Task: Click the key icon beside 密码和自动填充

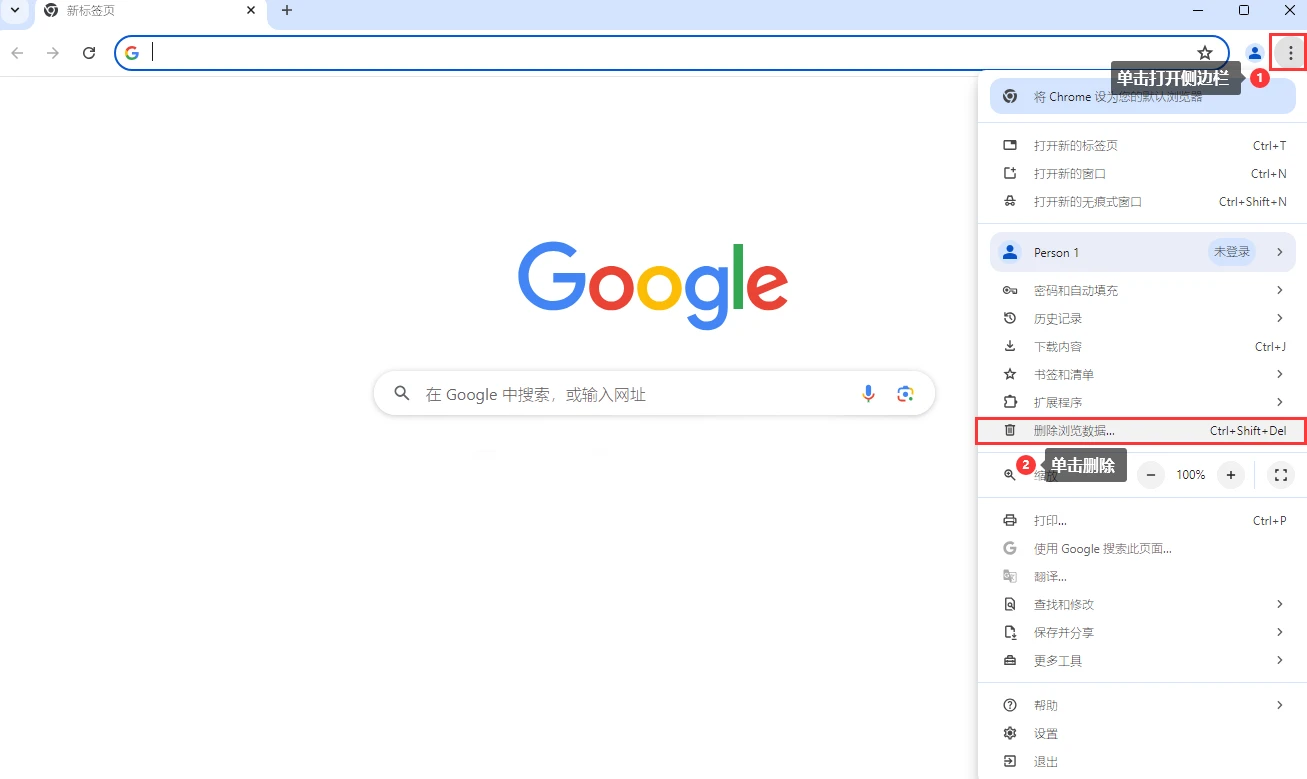Action: pyautogui.click(x=1010, y=290)
